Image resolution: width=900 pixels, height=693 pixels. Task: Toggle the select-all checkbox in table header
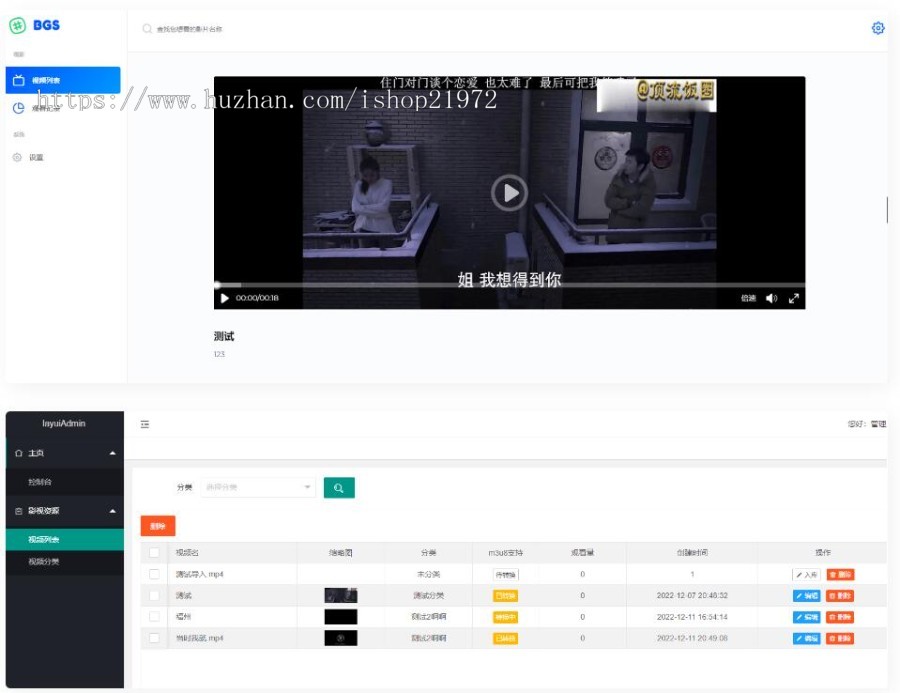[154, 552]
